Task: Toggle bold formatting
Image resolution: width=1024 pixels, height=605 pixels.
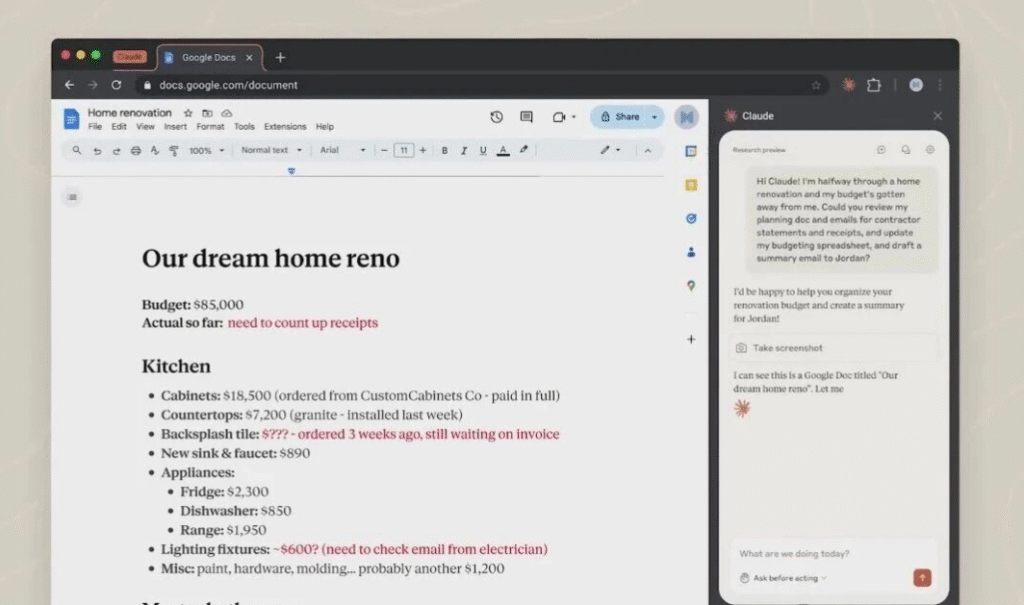Action: [x=445, y=151]
